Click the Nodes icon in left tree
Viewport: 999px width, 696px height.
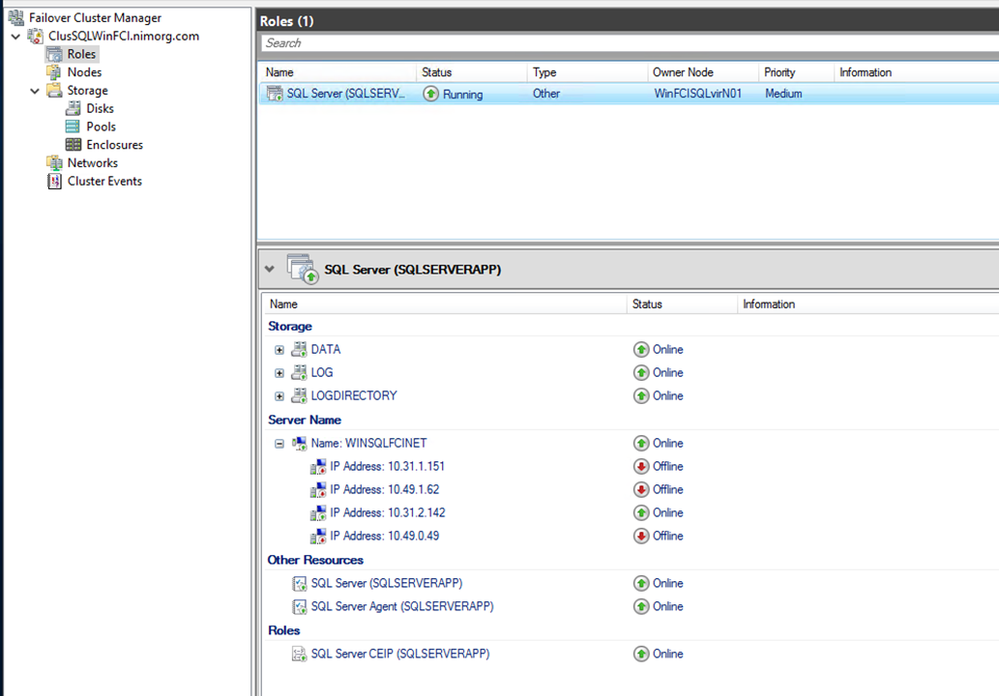click(54, 72)
